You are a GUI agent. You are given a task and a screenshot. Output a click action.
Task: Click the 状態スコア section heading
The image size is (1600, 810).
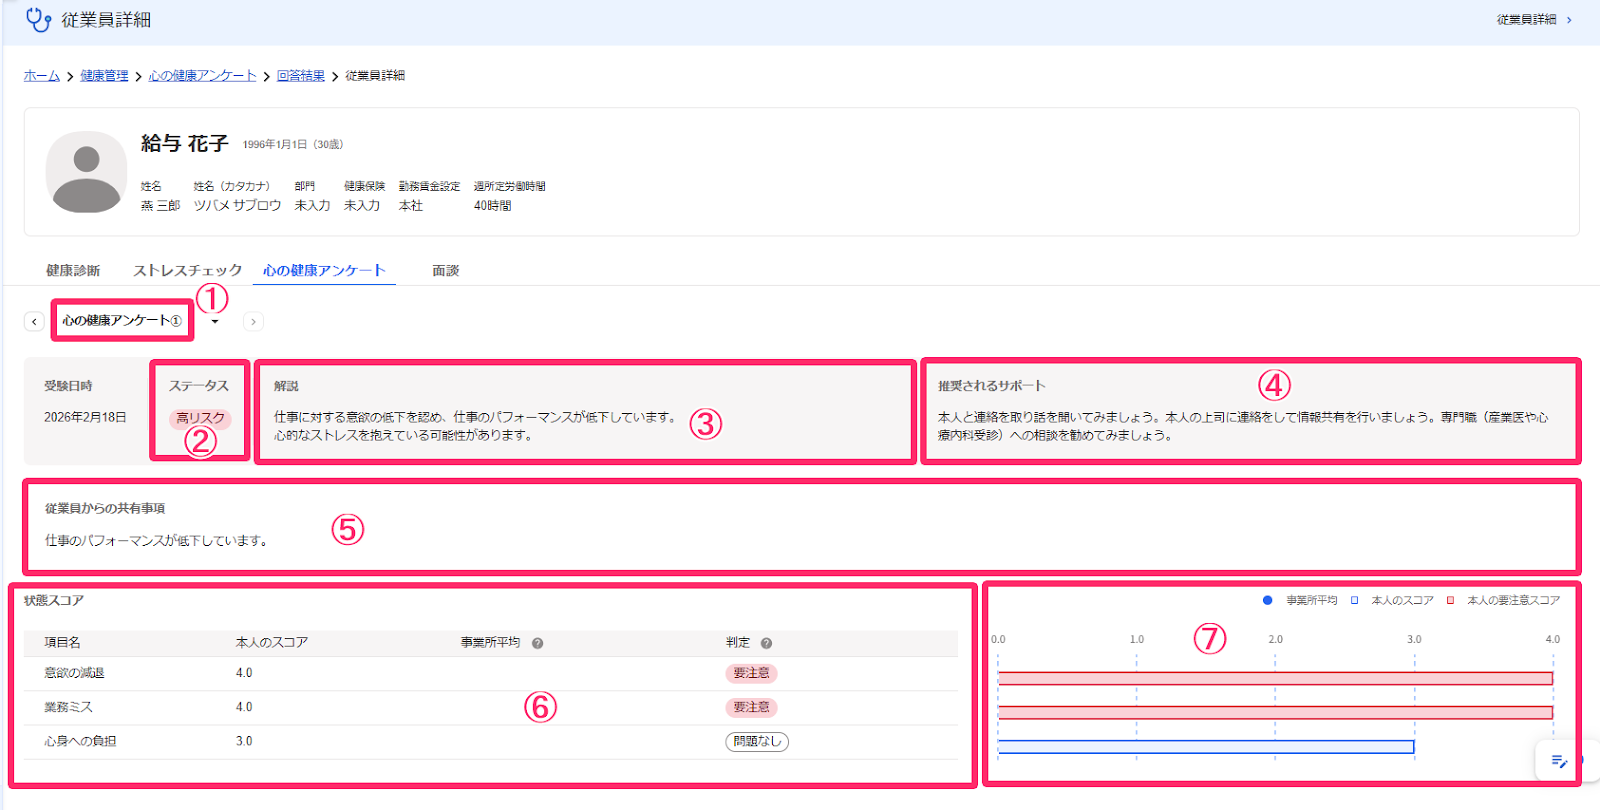tap(54, 600)
